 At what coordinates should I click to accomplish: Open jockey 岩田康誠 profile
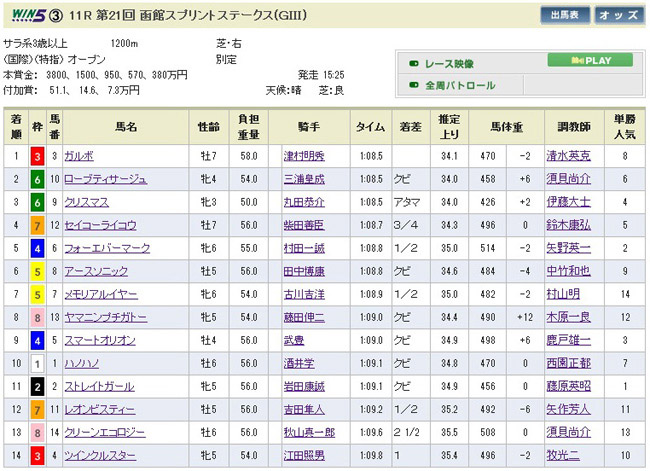click(307, 385)
